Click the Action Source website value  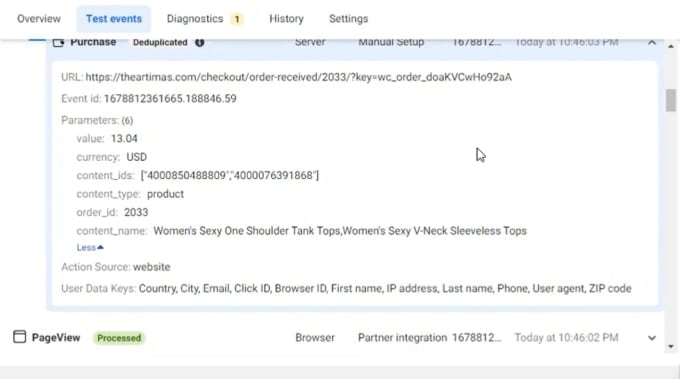(151, 267)
